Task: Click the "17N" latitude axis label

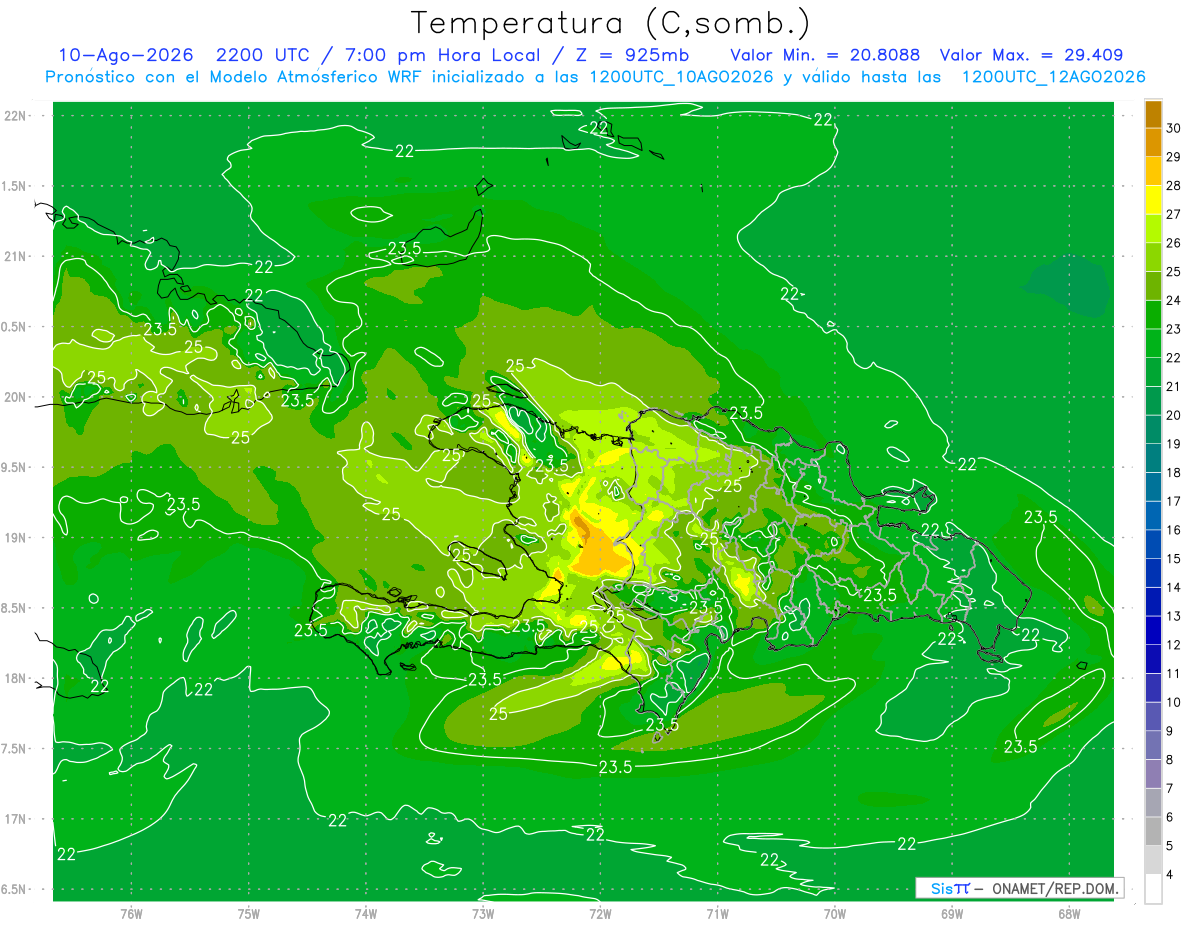Action: pos(17,819)
